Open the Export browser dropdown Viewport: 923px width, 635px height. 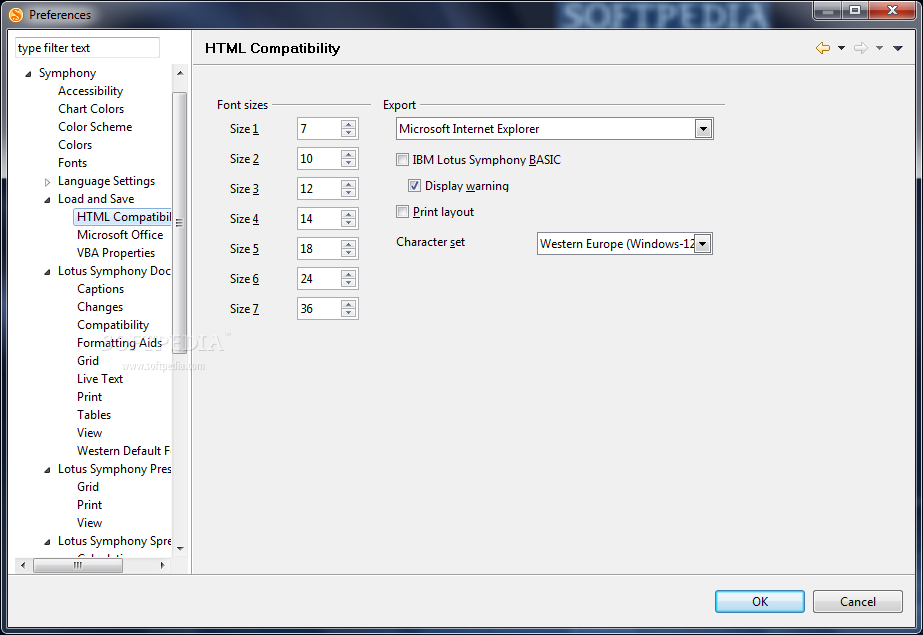[x=703, y=129]
